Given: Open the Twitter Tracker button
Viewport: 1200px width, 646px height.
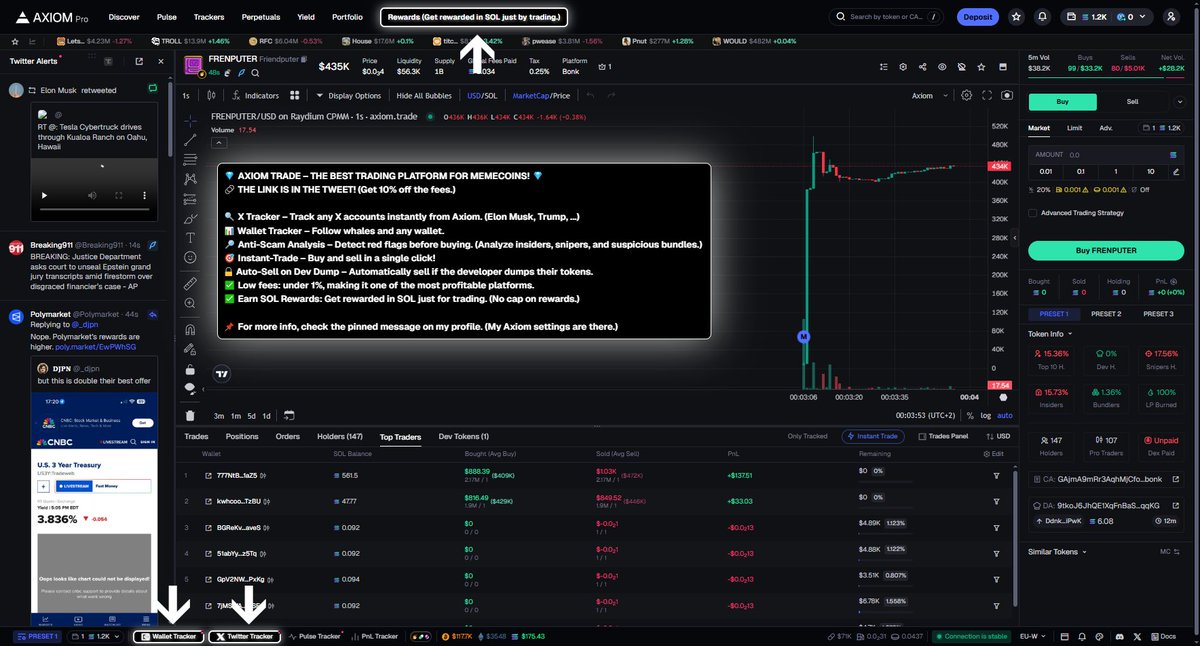Looking at the screenshot, I should pyautogui.click(x=245, y=636).
